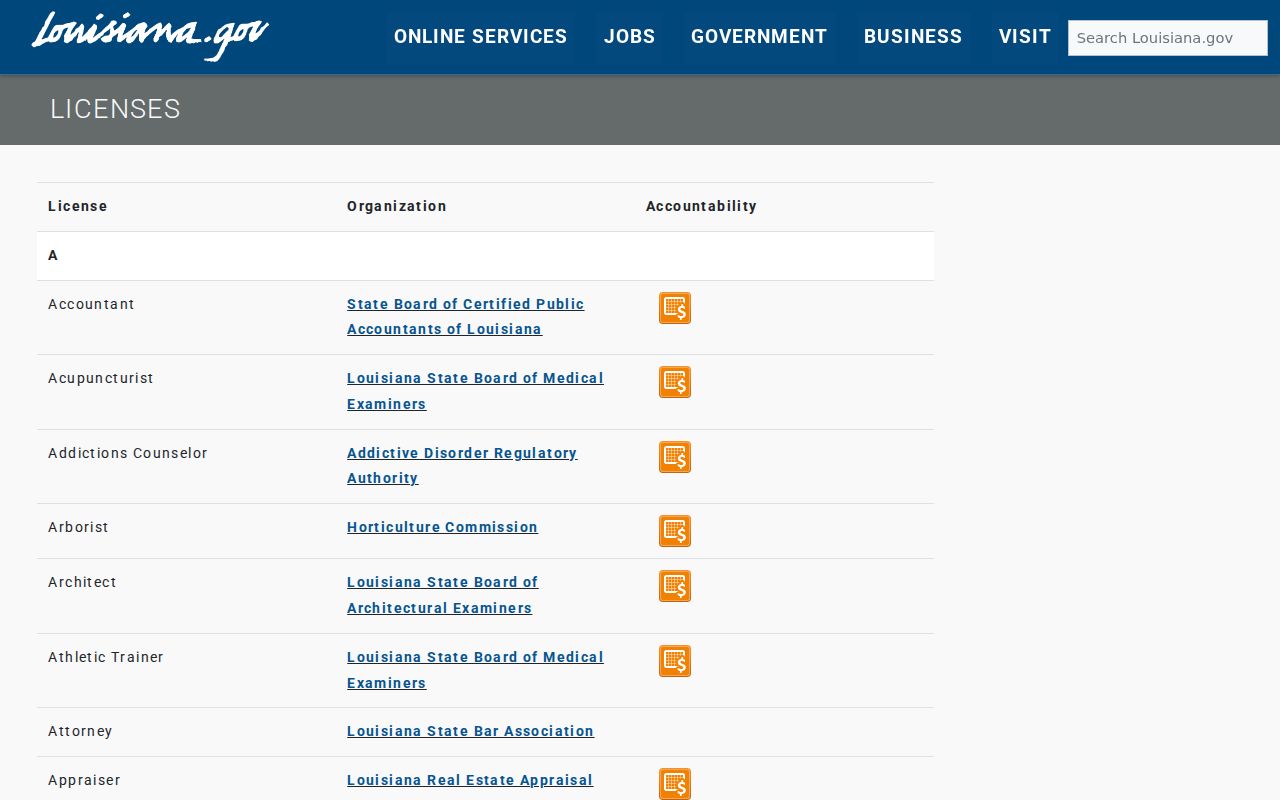Click the Accountability column header

pyautogui.click(x=701, y=206)
